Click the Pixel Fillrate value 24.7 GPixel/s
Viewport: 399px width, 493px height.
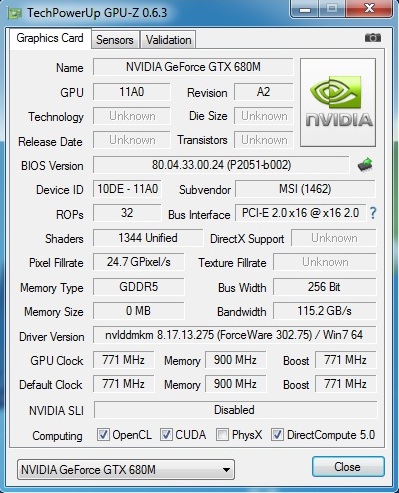(x=139, y=262)
